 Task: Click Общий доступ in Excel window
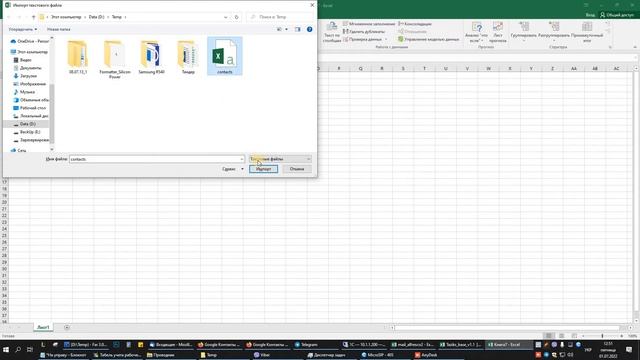pos(617,15)
